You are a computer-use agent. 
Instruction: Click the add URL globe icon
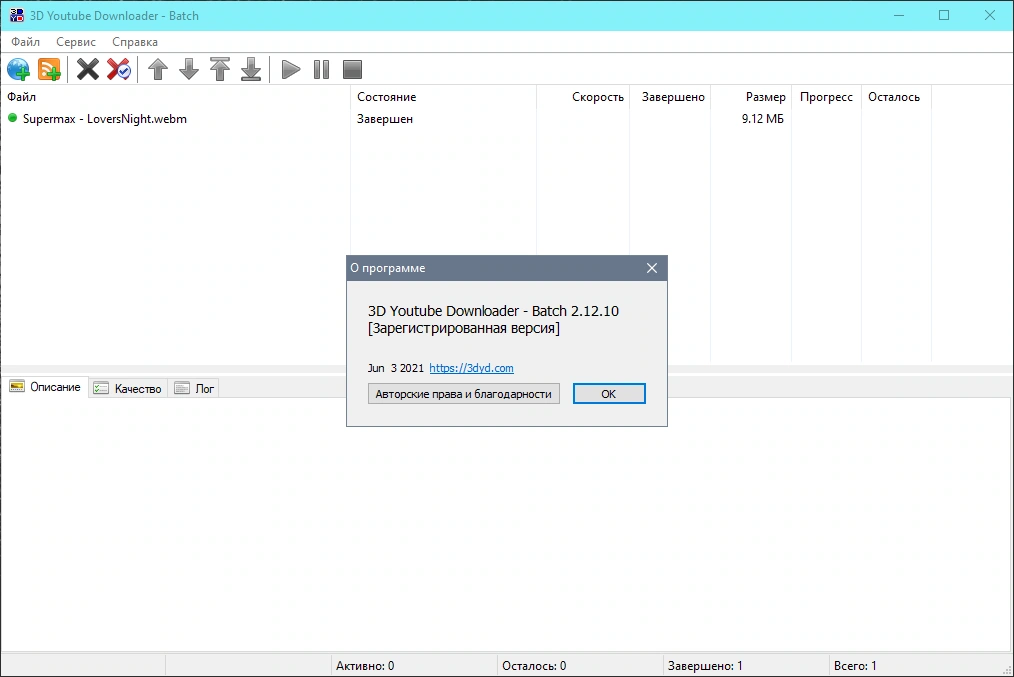tap(18, 69)
